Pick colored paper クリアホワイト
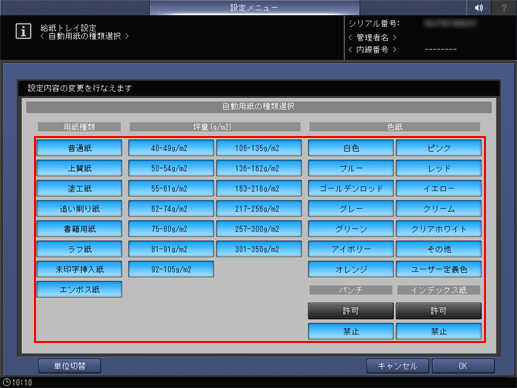This screenshot has width=517, height=388. [439, 229]
